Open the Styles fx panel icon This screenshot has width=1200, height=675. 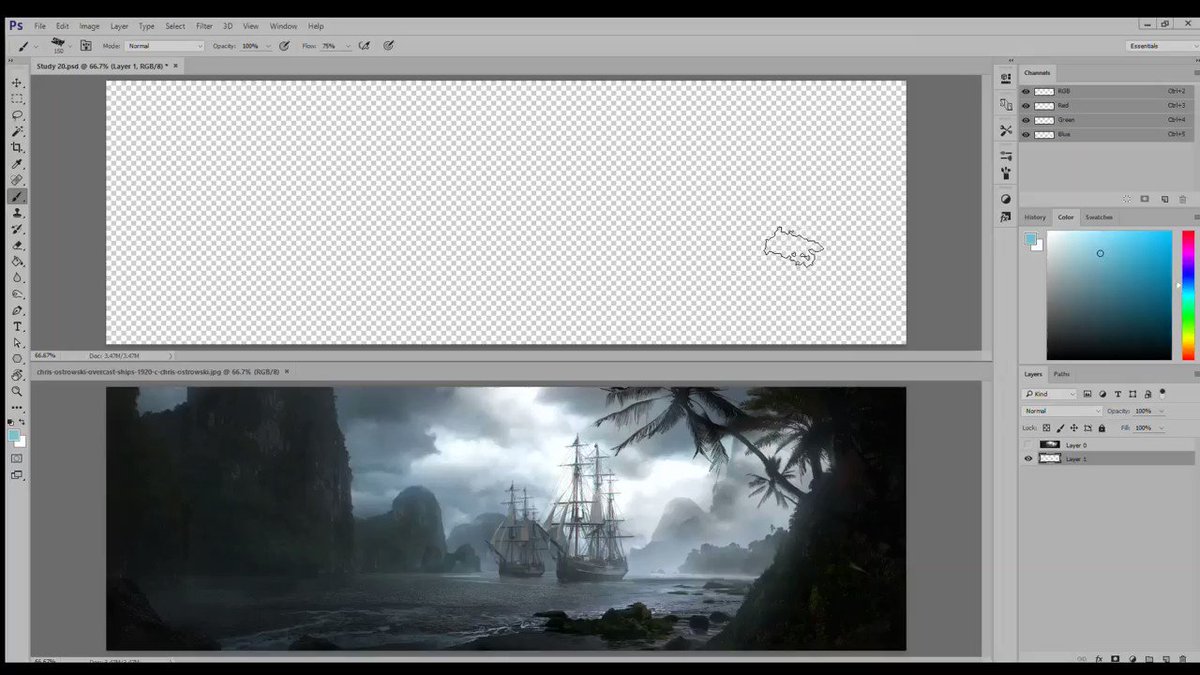point(1006,216)
